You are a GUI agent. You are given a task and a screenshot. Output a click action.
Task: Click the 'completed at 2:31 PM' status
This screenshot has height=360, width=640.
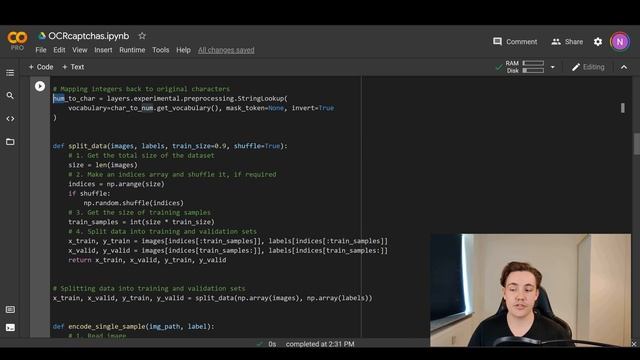[320, 344]
